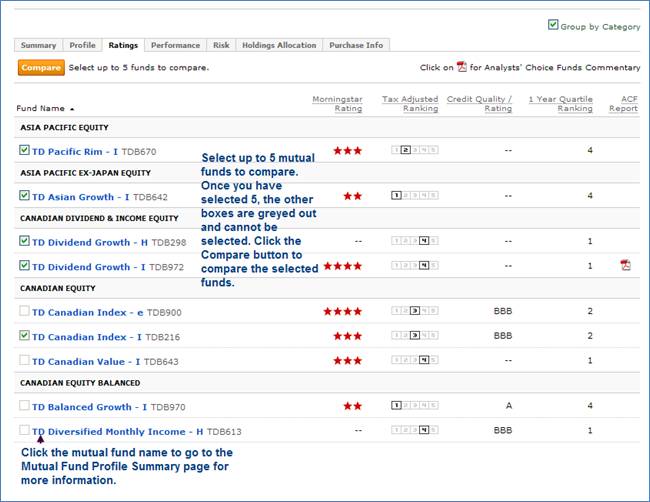Open the Purchase Info tab
The image size is (650, 502).
[356, 45]
